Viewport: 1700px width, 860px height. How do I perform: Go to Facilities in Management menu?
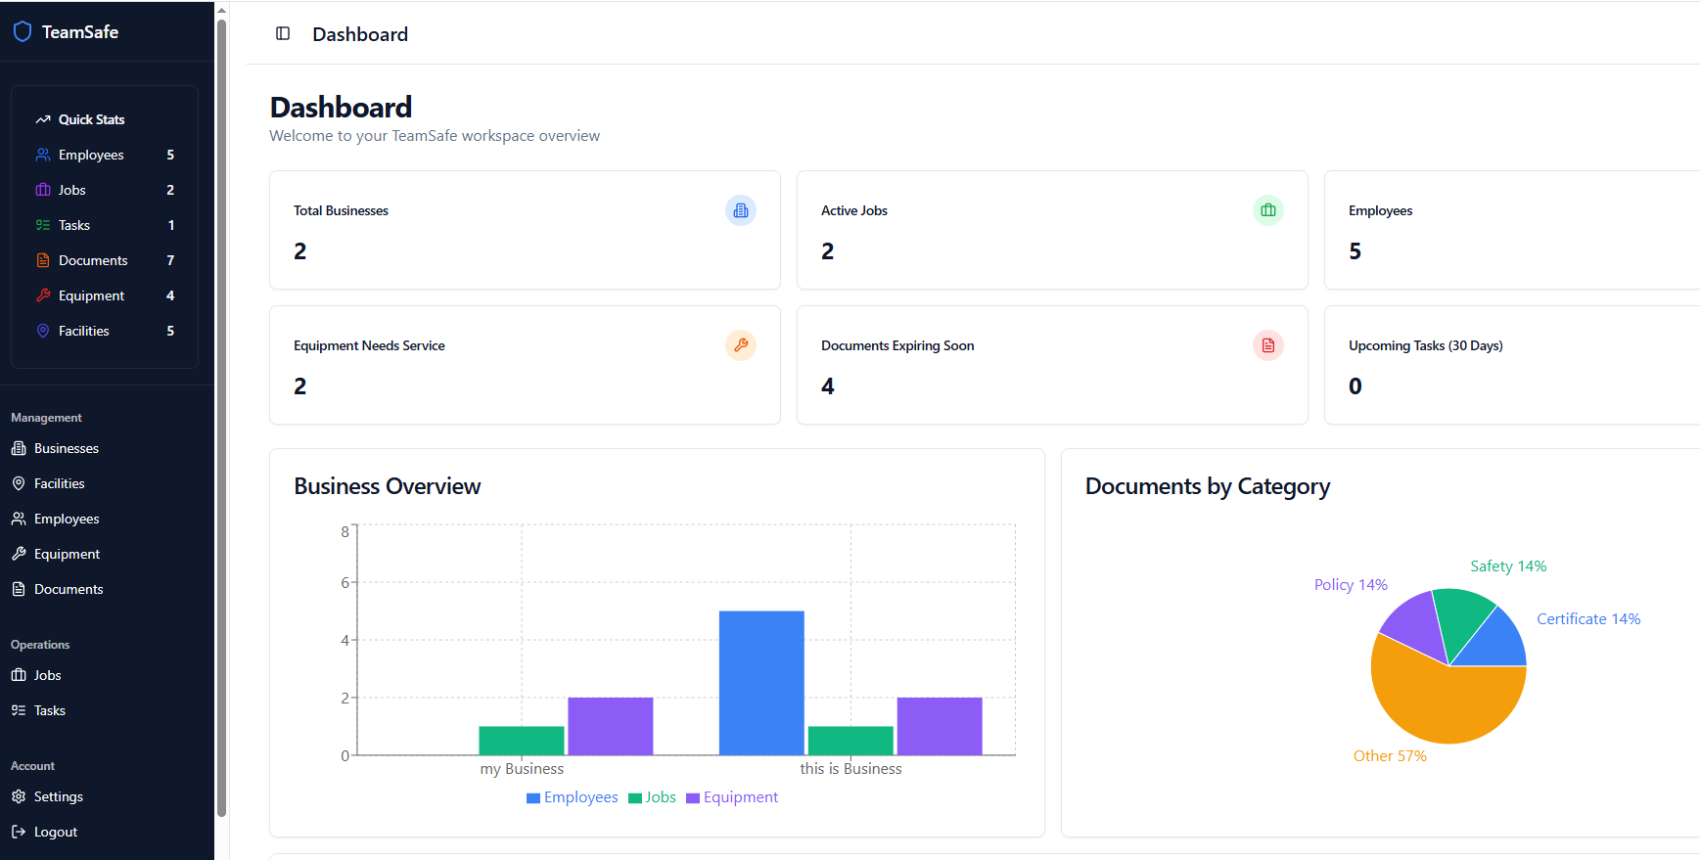[59, 484]
